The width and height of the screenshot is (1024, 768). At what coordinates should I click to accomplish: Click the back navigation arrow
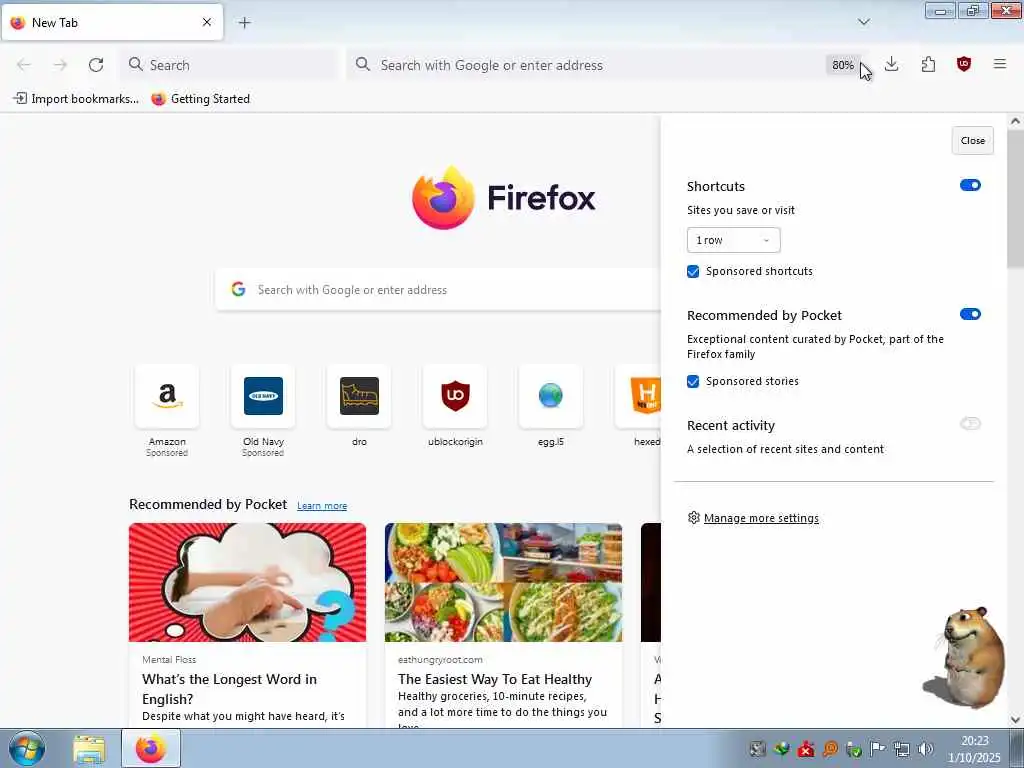[24, 65]
